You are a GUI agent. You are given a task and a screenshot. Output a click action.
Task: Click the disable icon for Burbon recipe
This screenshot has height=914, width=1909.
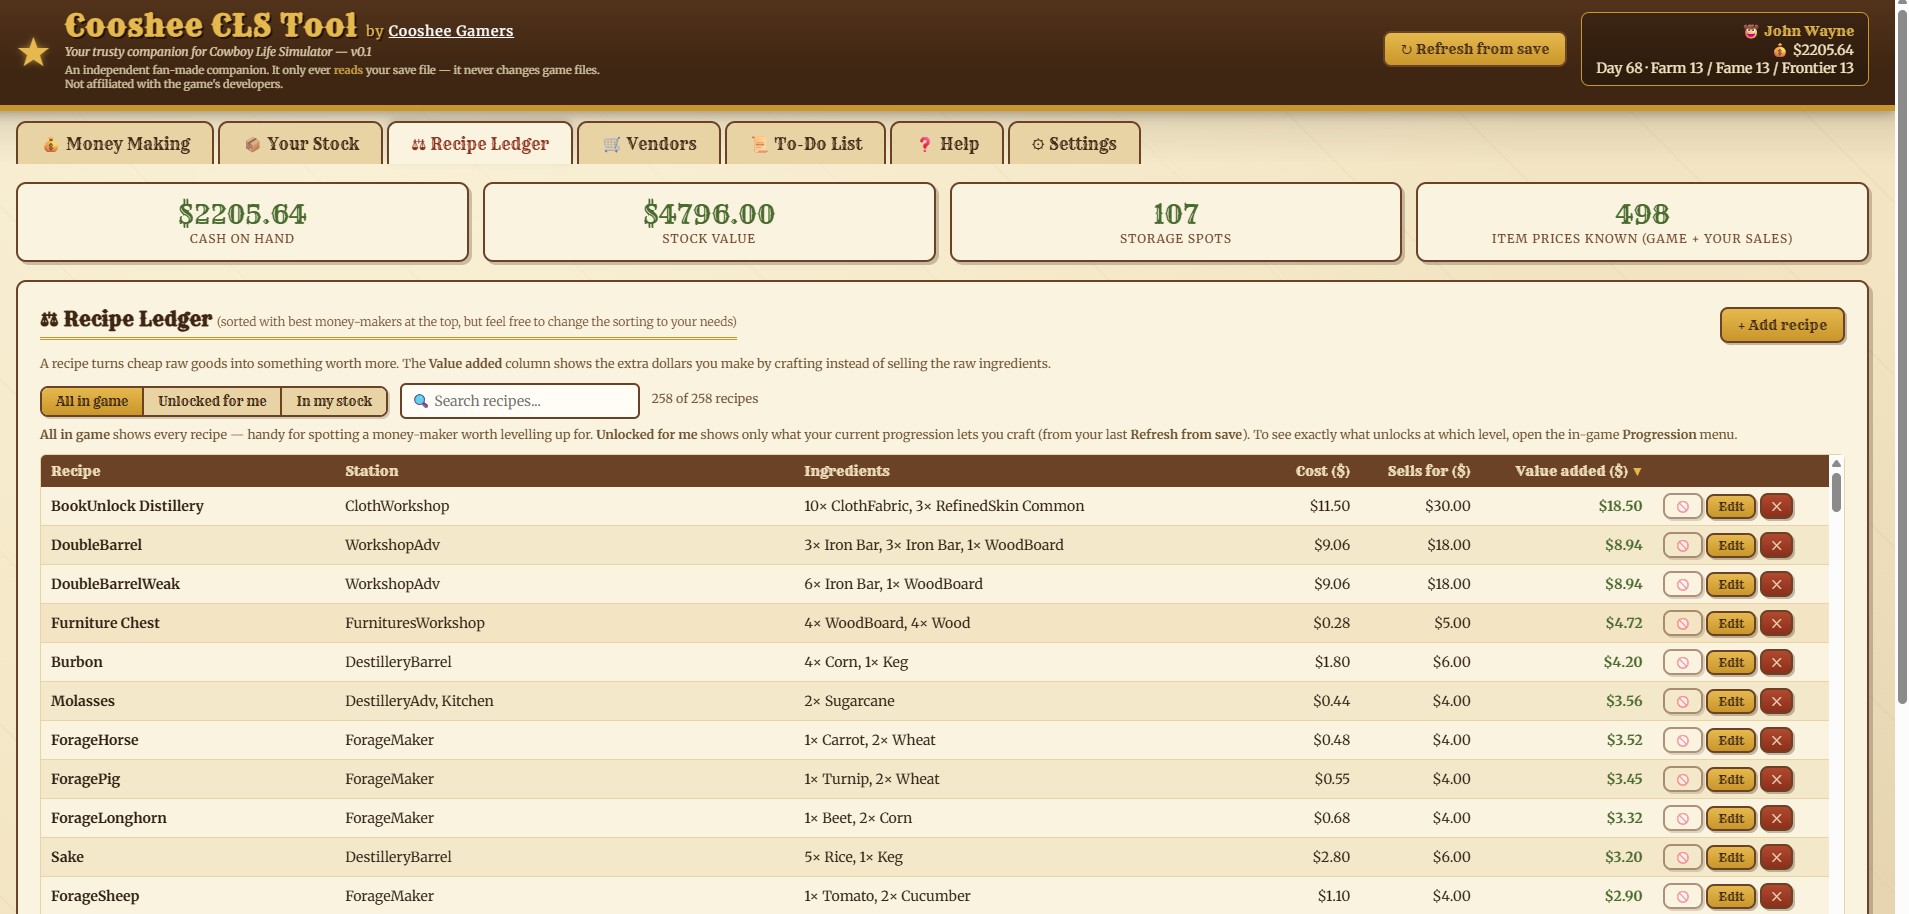[x=1682, y=662]
